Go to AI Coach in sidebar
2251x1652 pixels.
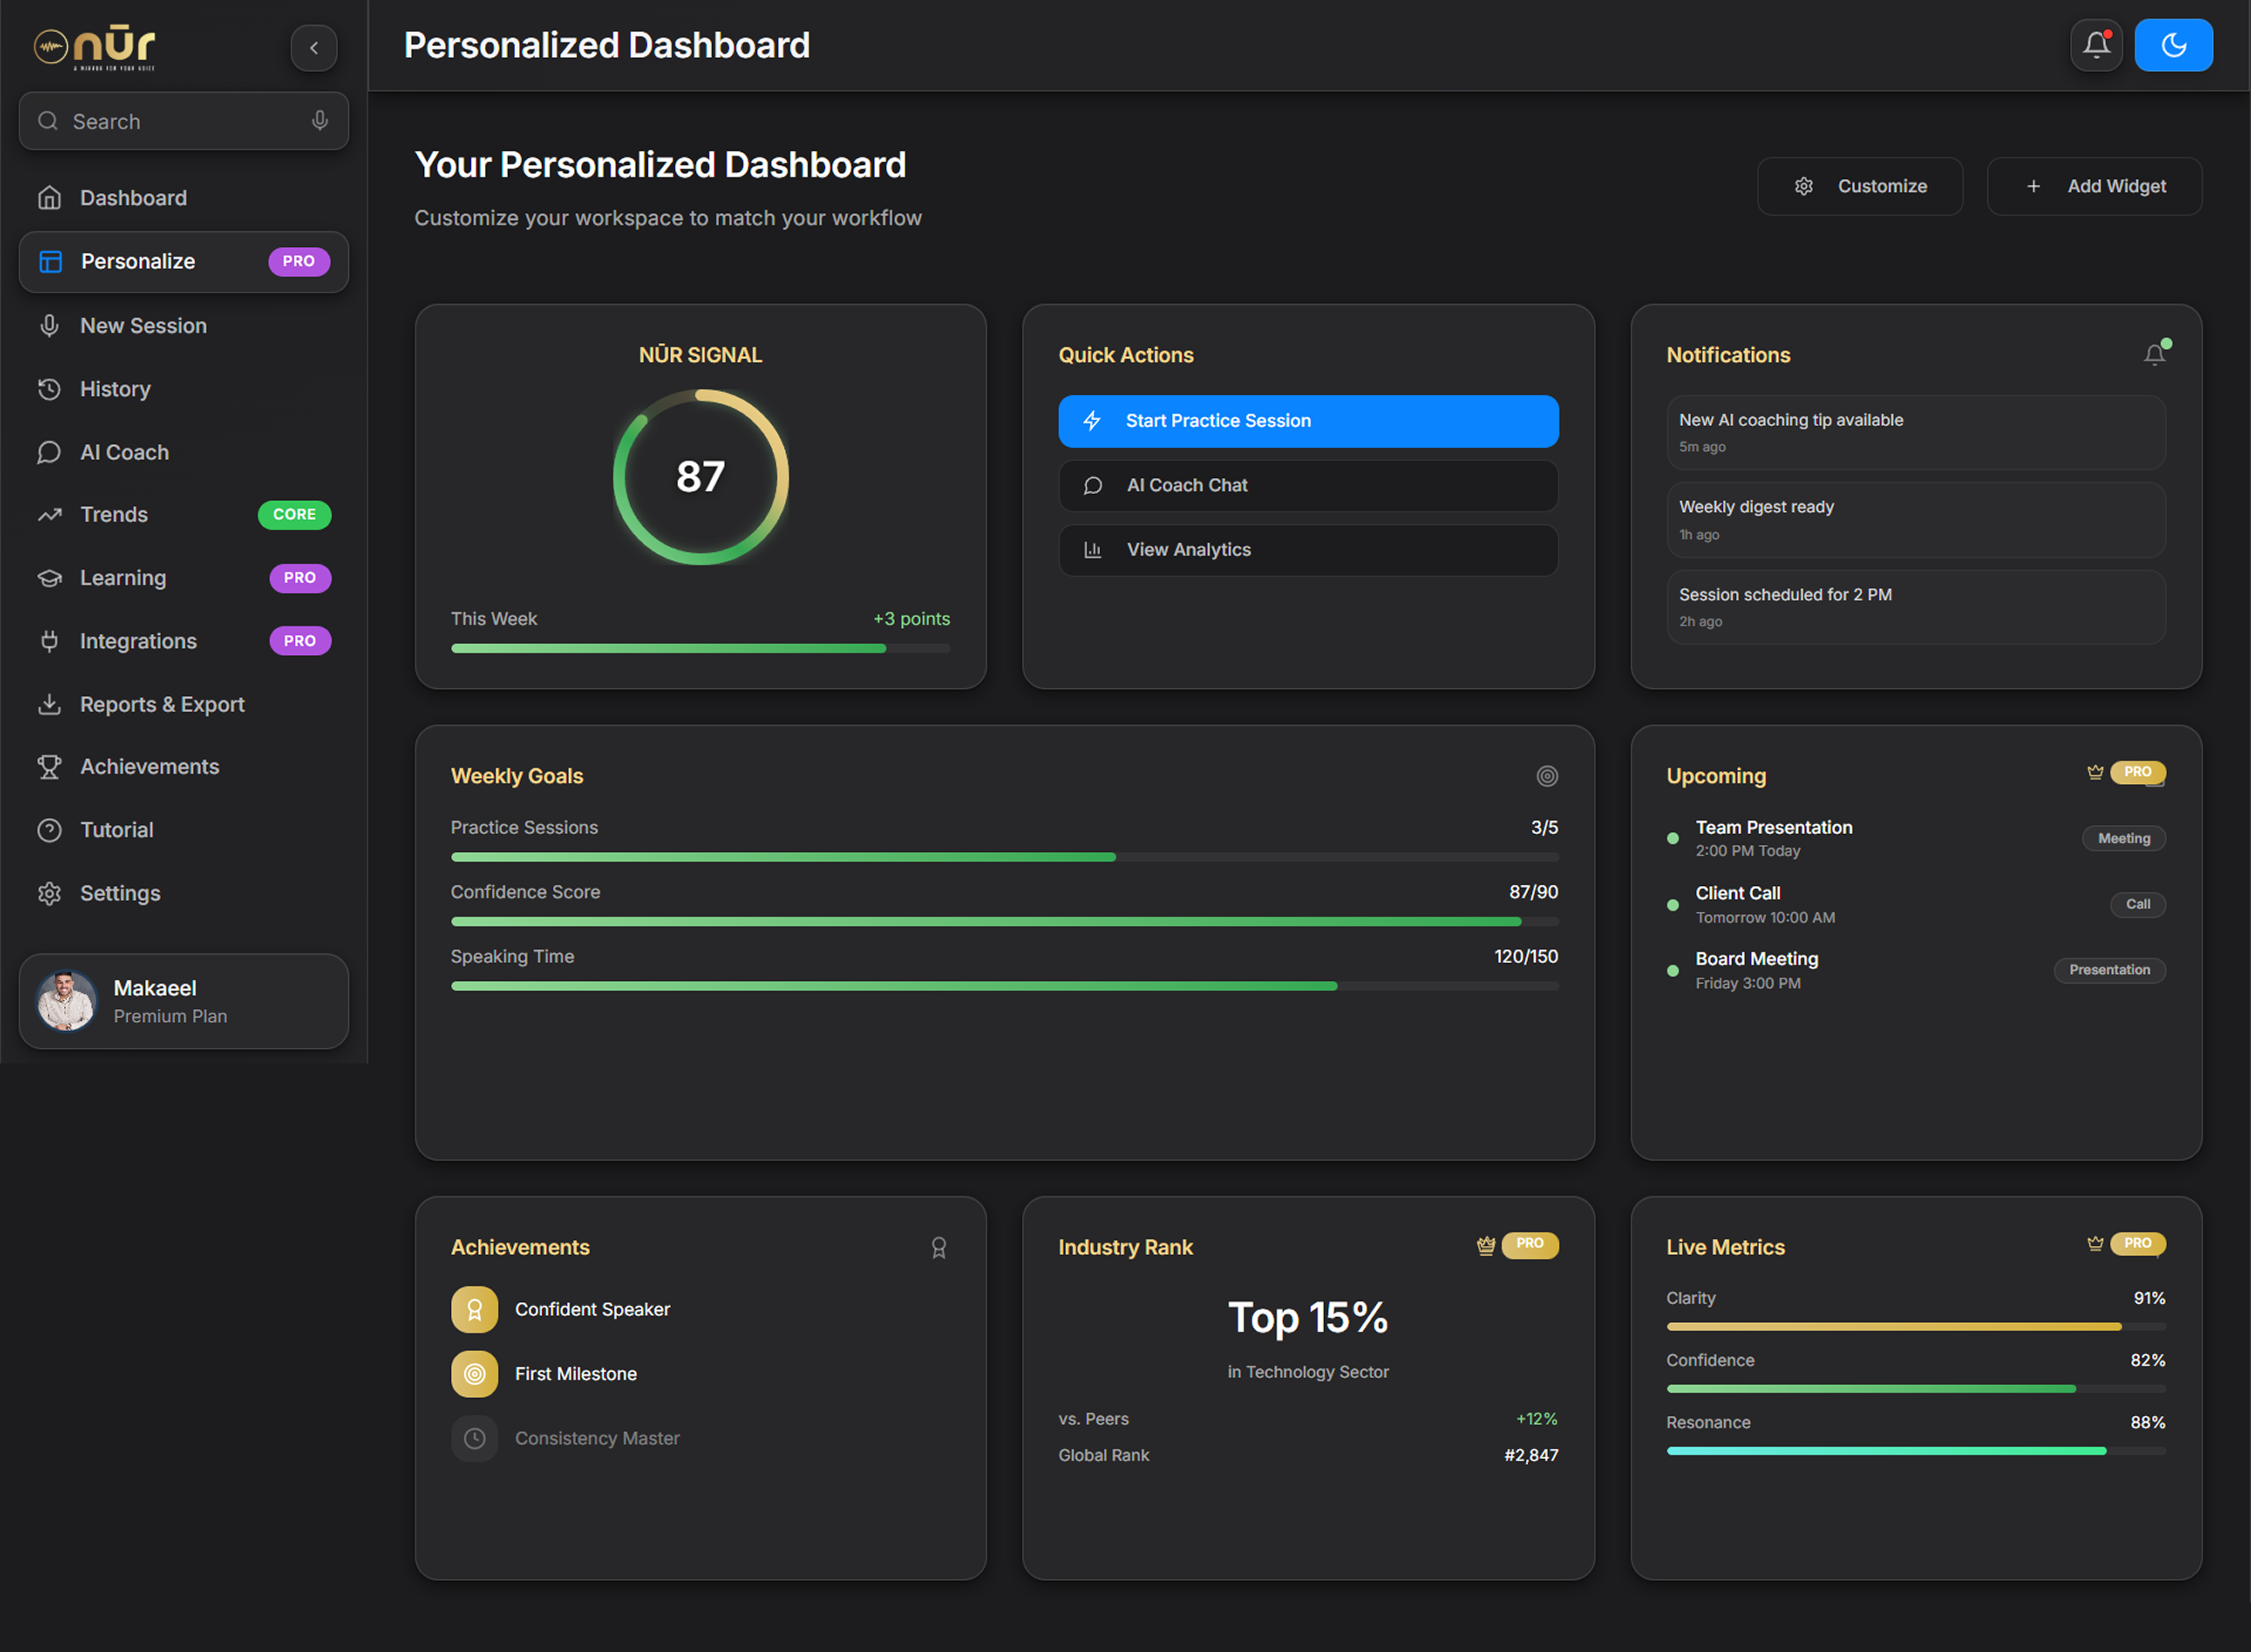tap(124, 452)
